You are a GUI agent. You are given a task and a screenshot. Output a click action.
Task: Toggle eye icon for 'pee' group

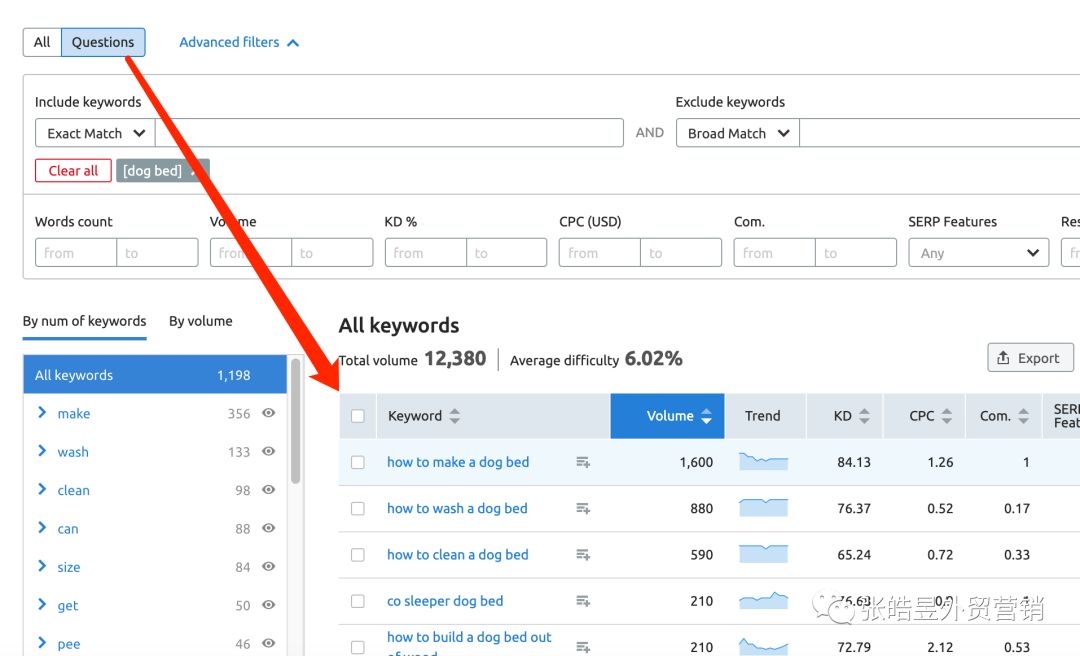(269, 643)
